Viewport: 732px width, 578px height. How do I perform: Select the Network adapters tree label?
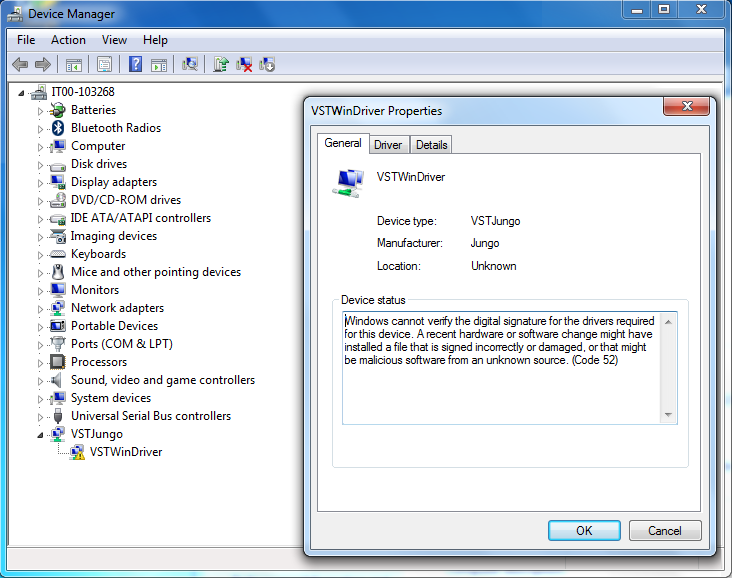point(118,308)
